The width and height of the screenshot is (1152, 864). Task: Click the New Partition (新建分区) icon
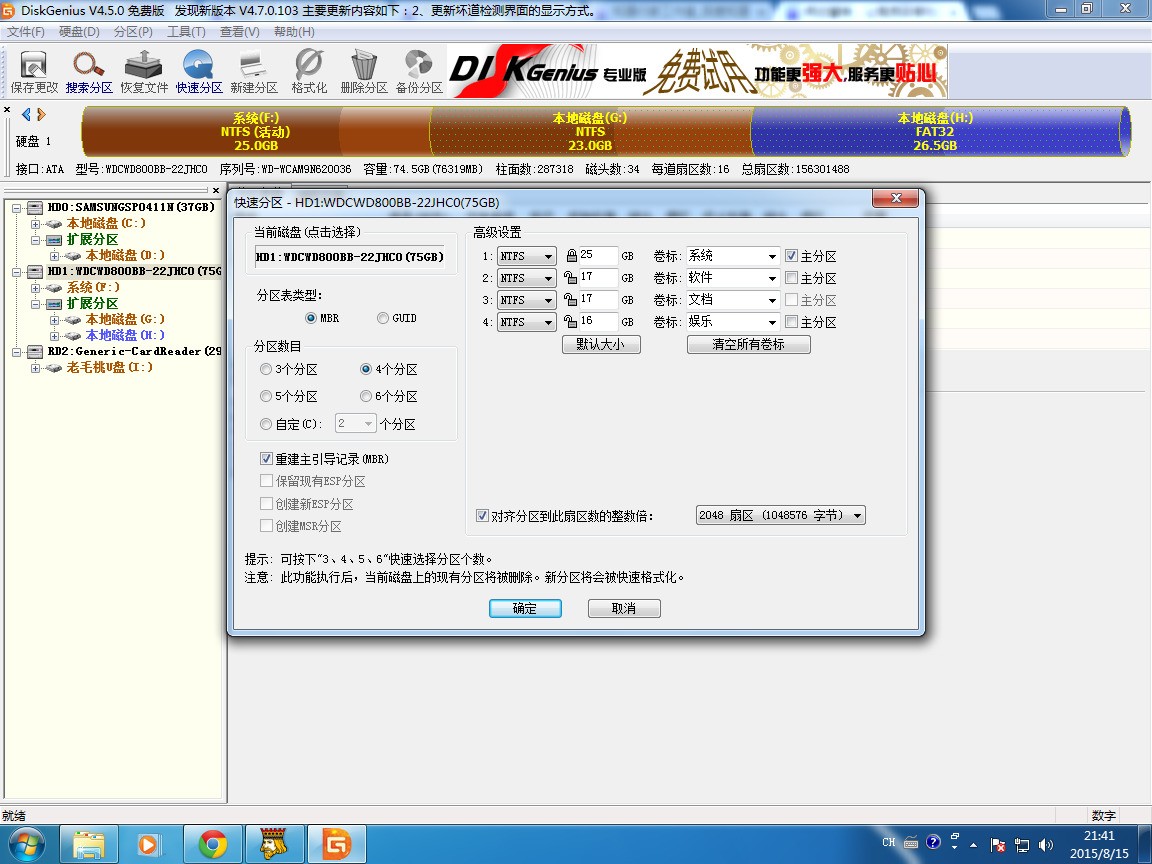254,71
